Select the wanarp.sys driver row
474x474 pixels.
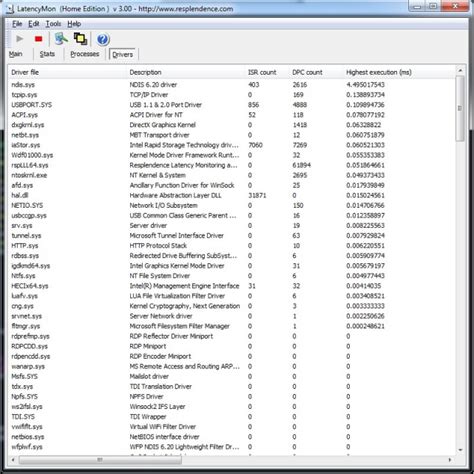tap(231, 366)
